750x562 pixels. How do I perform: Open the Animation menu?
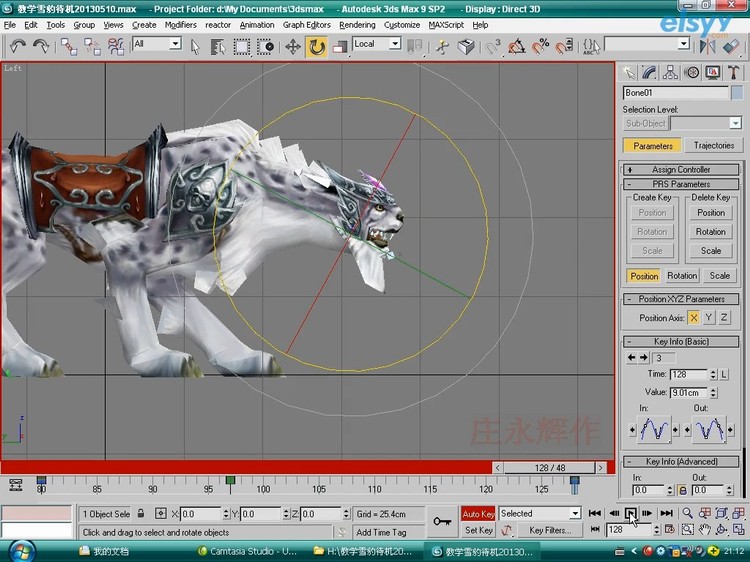click(x=257, y=25)
